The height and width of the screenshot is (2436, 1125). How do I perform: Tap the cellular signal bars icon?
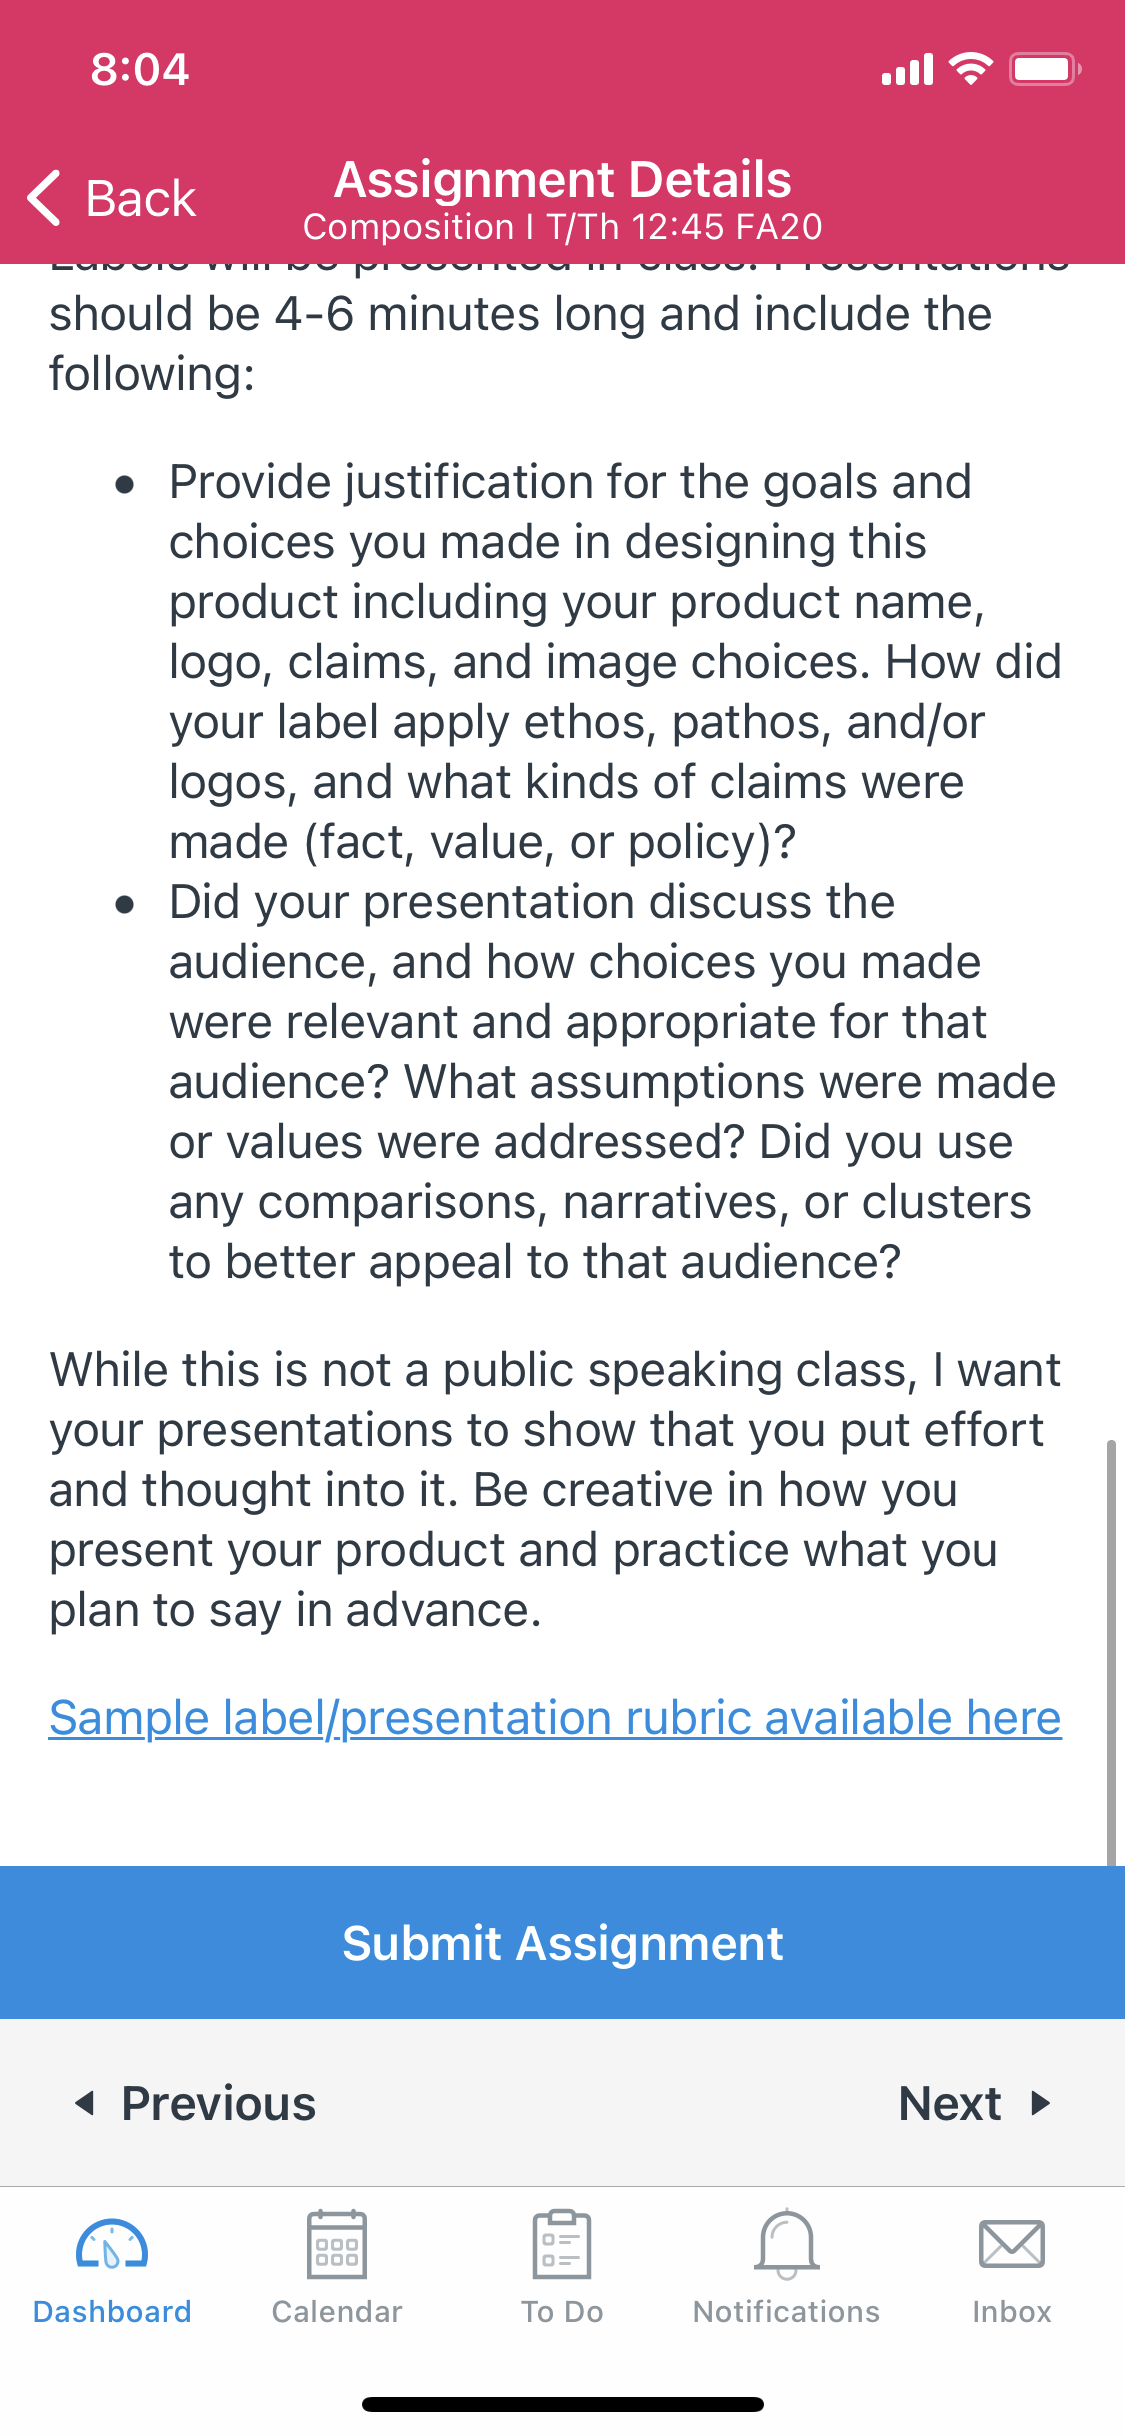click(907, 69)
